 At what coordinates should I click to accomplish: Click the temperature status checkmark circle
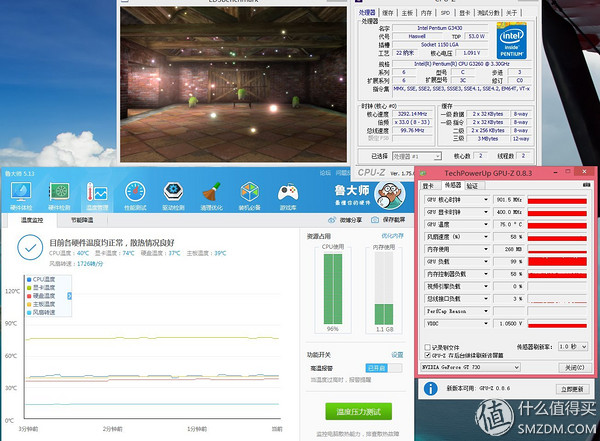click(x=30, y=247)
